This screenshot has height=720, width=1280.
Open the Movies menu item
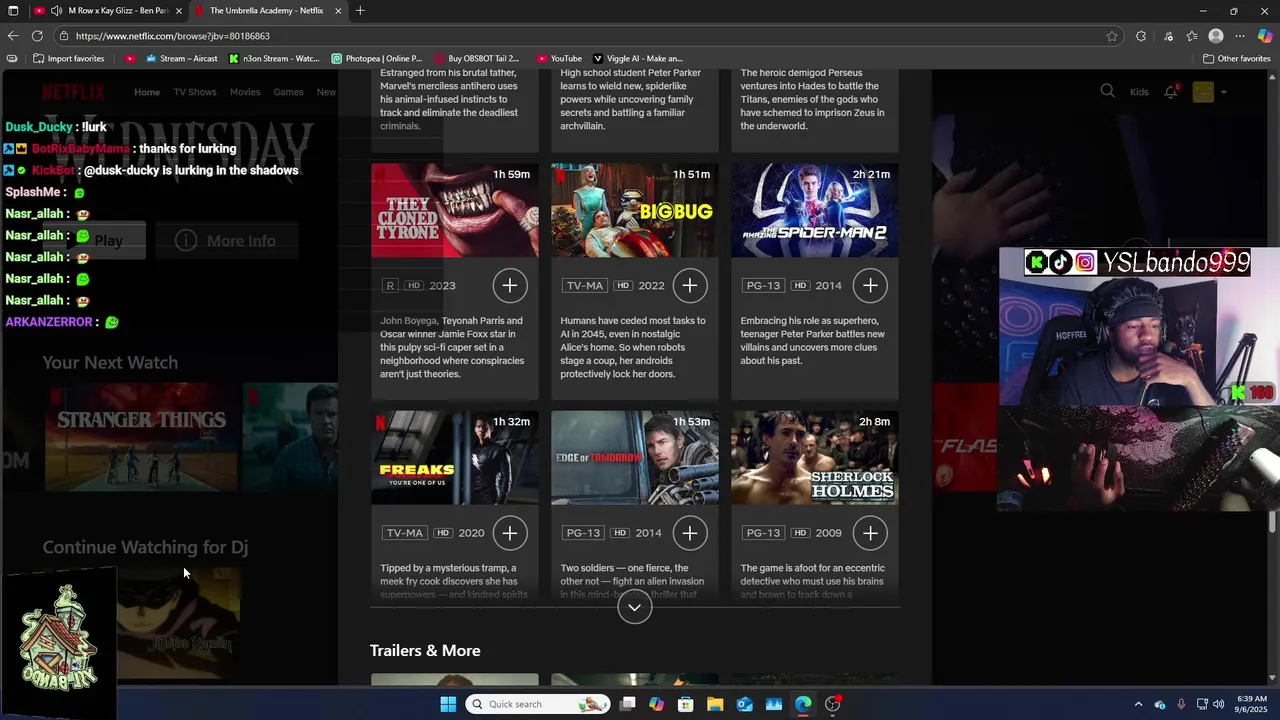[245, 92]
